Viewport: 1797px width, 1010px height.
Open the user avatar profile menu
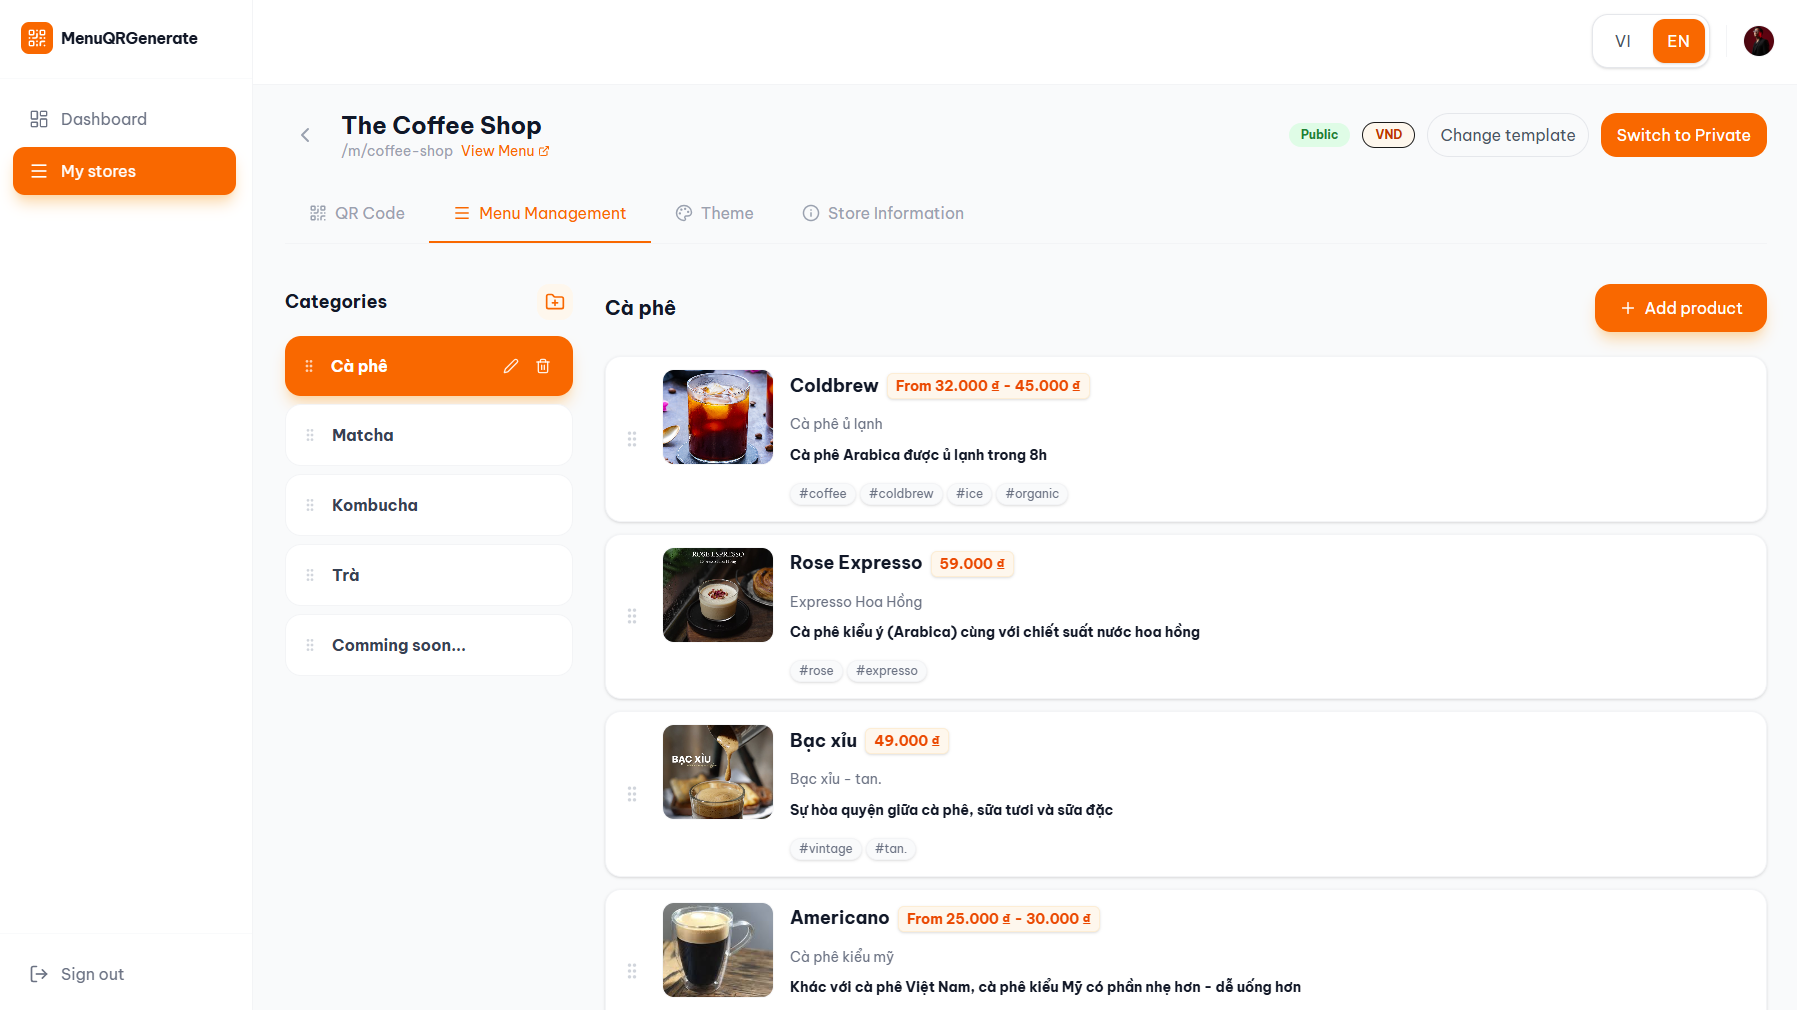pos(1758,41)
